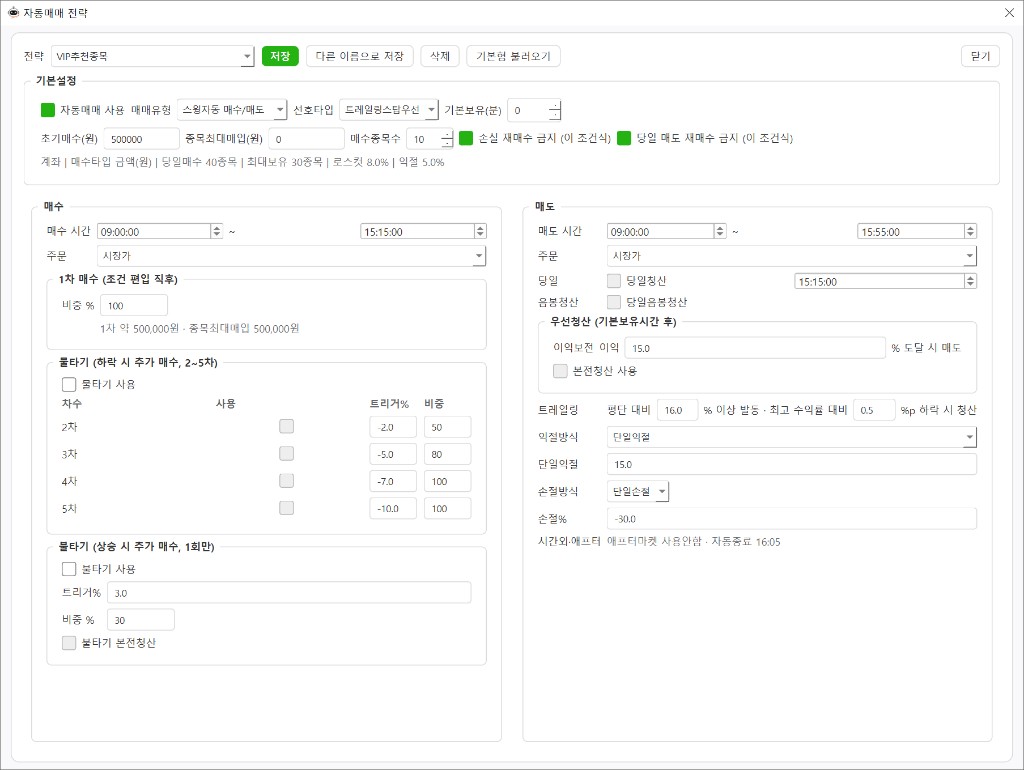Image resolution: width=1024 pixels, height=770 pixels.
Task: Click 불타기 비중 % field 30
Action: (140, 620)
